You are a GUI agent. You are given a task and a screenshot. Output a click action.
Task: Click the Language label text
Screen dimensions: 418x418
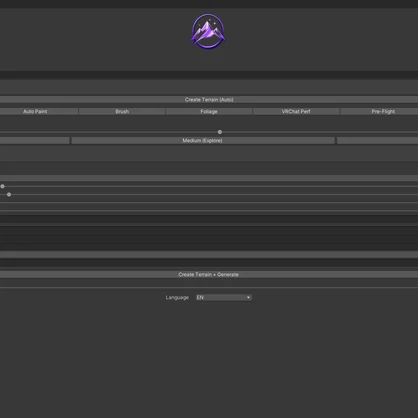[x=177, y=297]
